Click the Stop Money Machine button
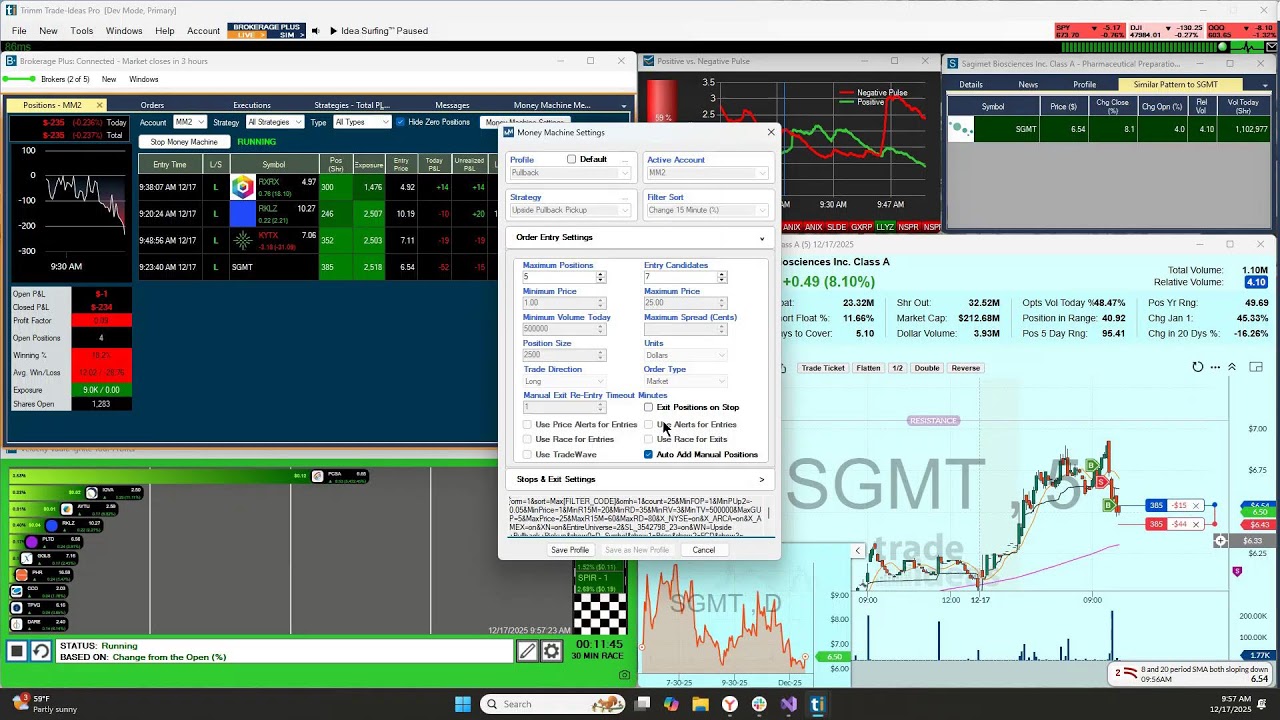The width and height of the screenshot is (1280, 720). [184, 142]
